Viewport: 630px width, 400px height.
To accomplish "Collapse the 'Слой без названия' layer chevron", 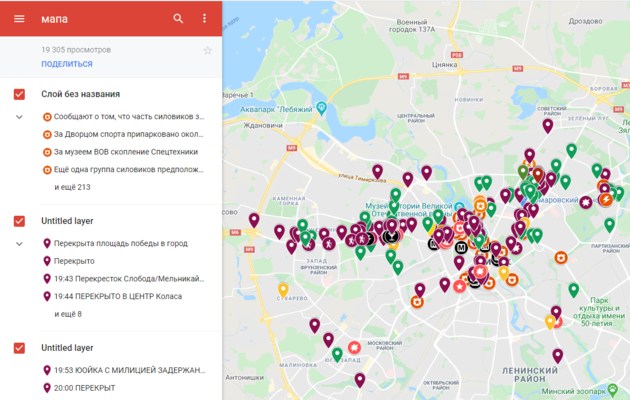I will pyautogui.click(x=19, y=117).
